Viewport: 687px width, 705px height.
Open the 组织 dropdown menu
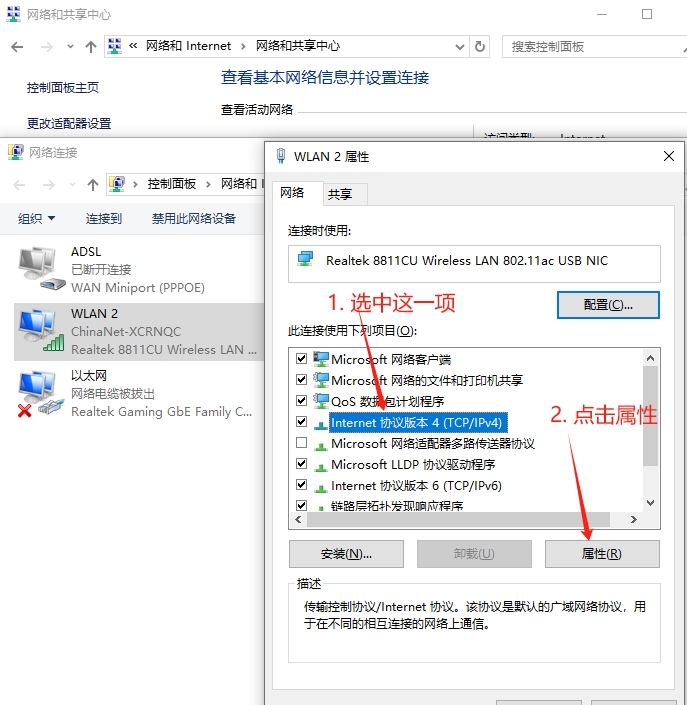[x=36, y=219]
